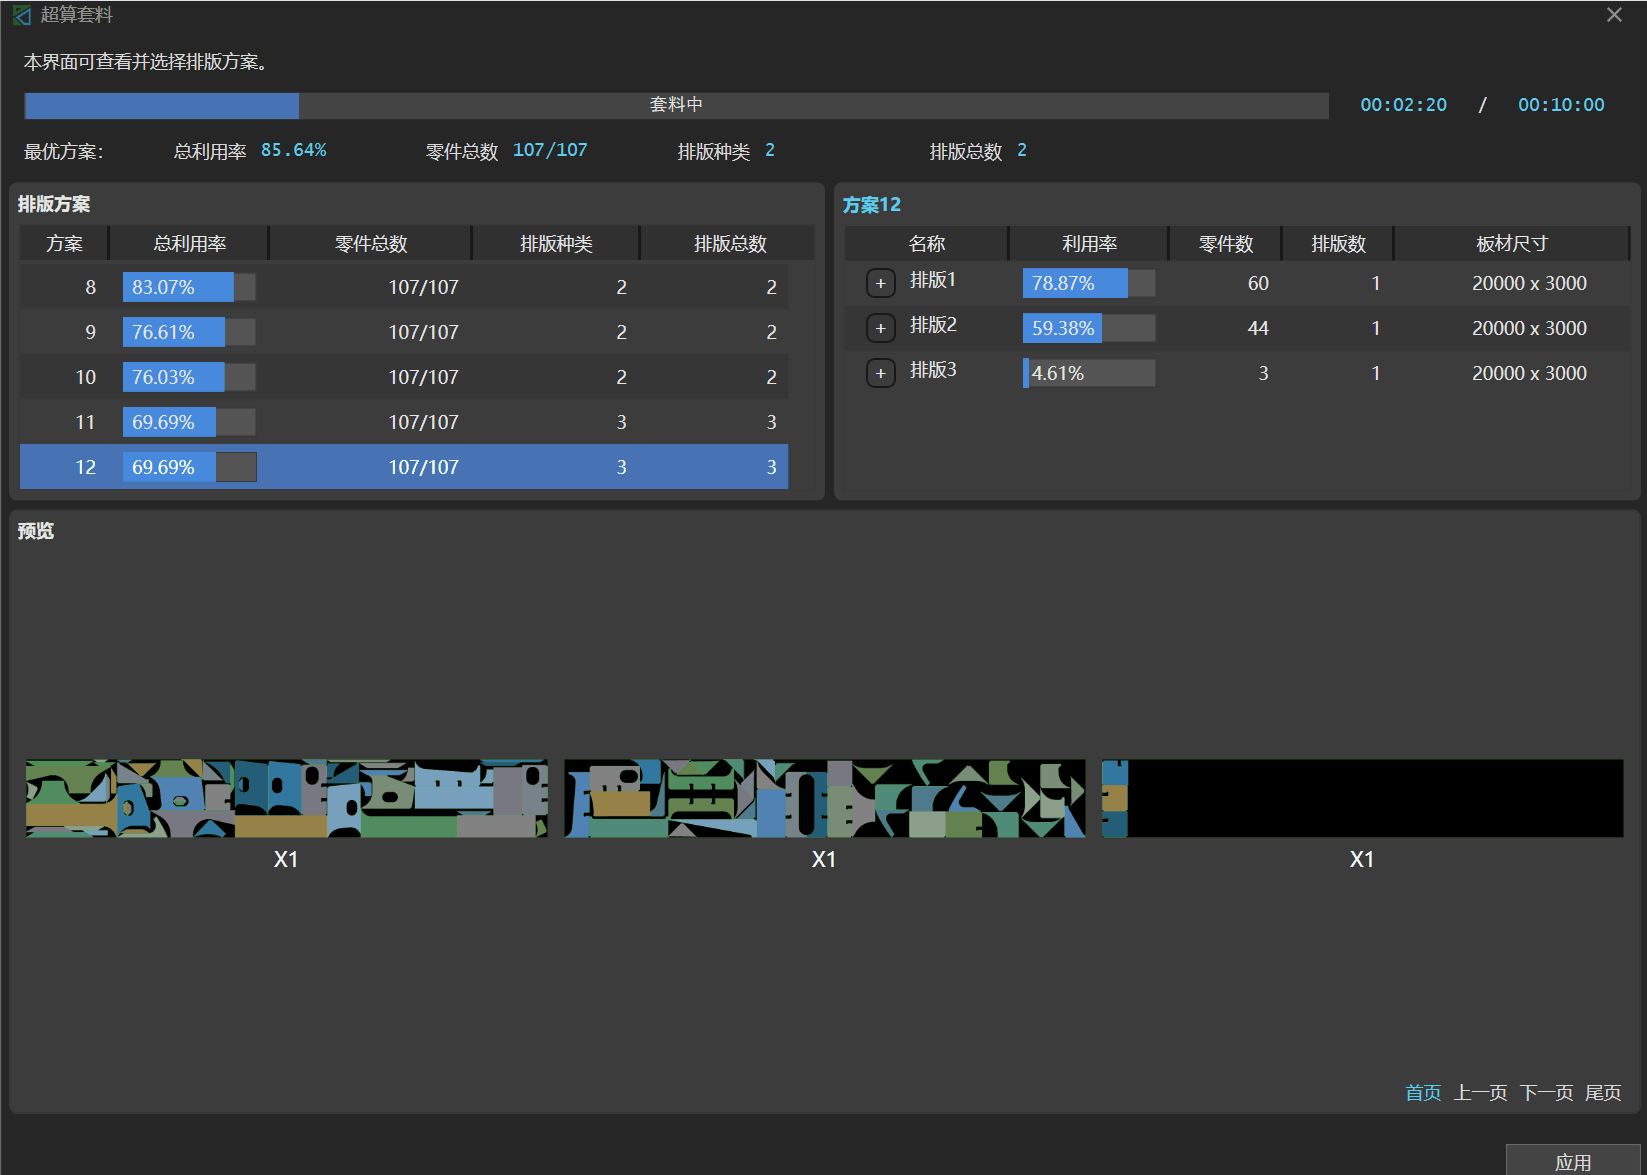Go to 上一页 previous page
The height and width of the screenshot is (1175, 1647).
pyautogui.click(x=1480, y=1093)
